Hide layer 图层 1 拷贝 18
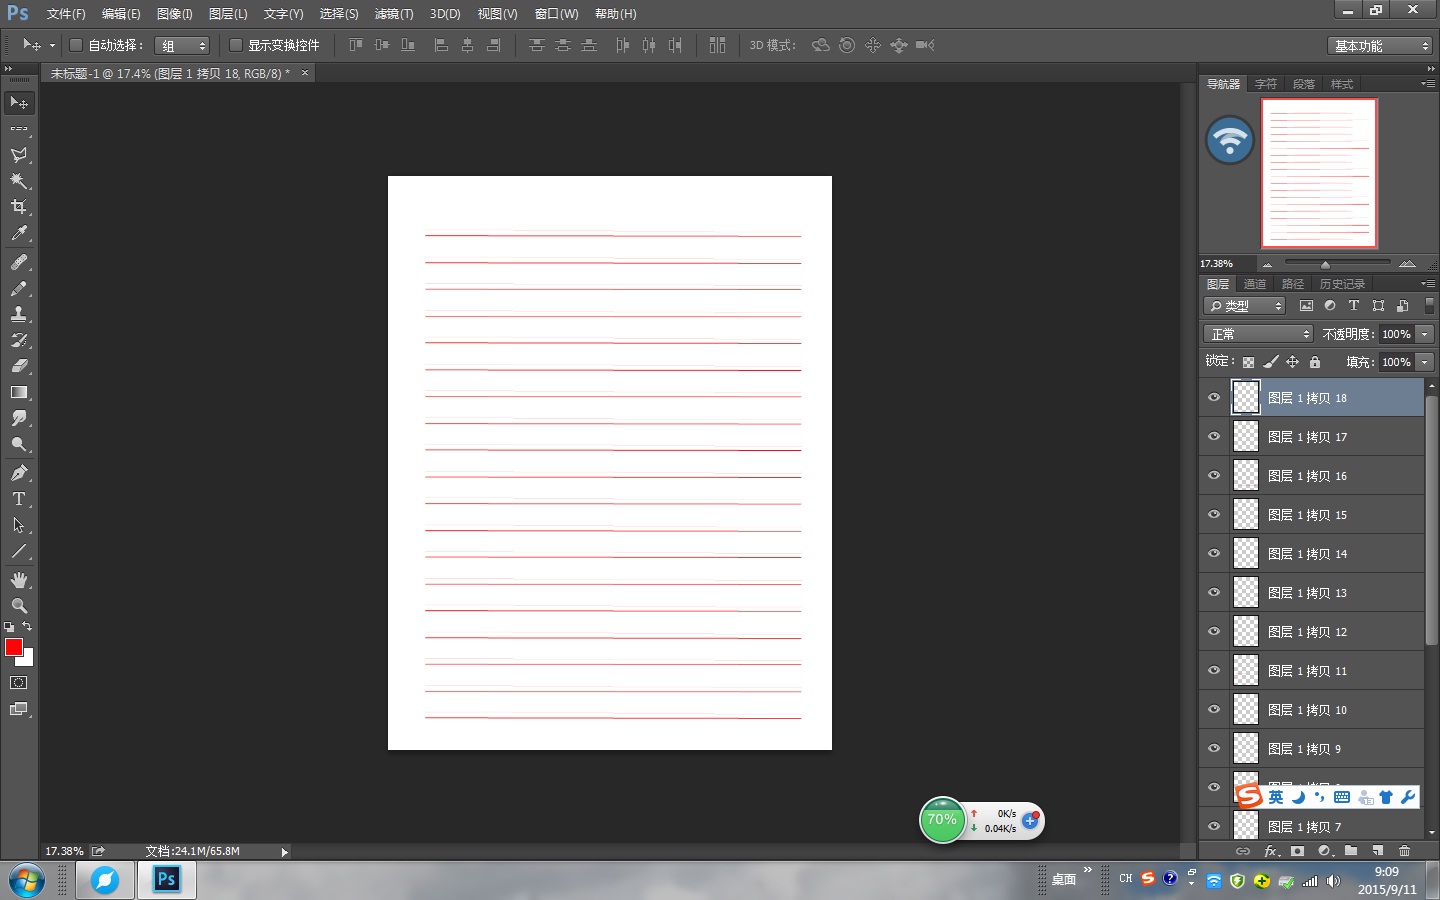1440x900 pixels. [x=1214, y=397]
